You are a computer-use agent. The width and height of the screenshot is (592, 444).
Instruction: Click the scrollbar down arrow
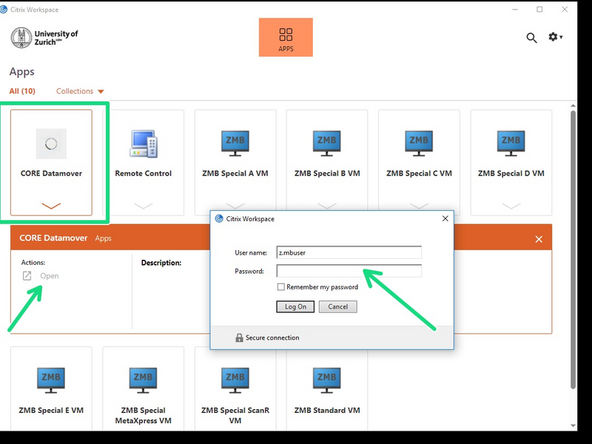coord(573,426)
